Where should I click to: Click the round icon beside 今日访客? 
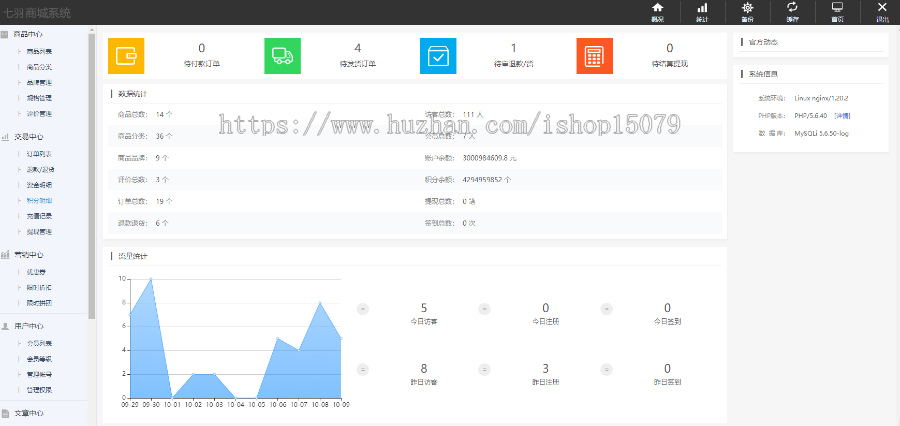(363, 309)
